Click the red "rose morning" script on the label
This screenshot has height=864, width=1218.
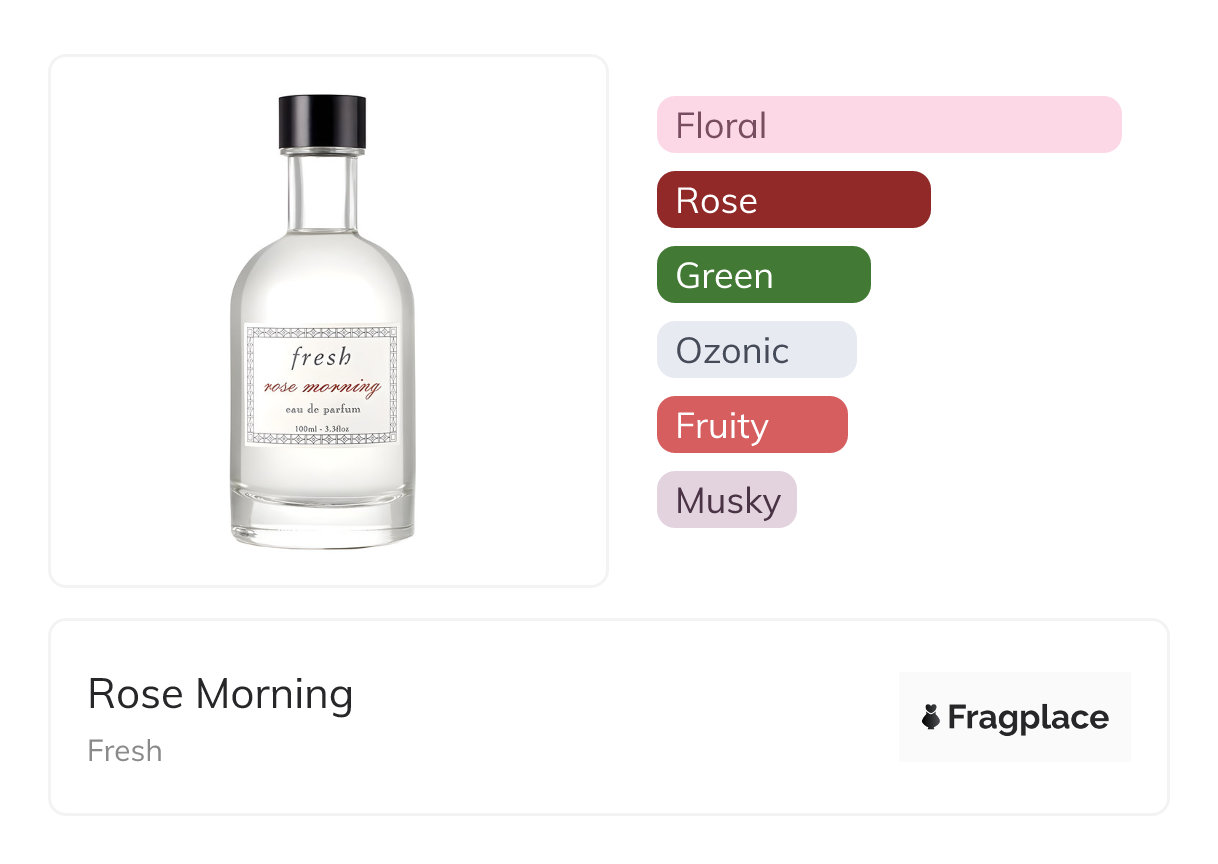(321, 387)
